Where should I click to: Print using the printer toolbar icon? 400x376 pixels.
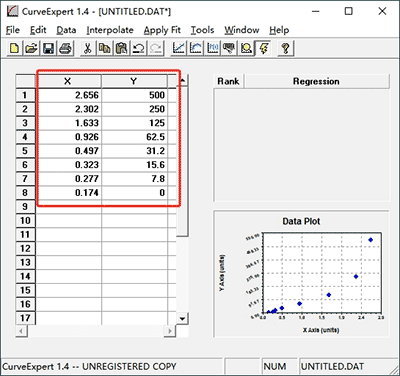click(66, 49)
